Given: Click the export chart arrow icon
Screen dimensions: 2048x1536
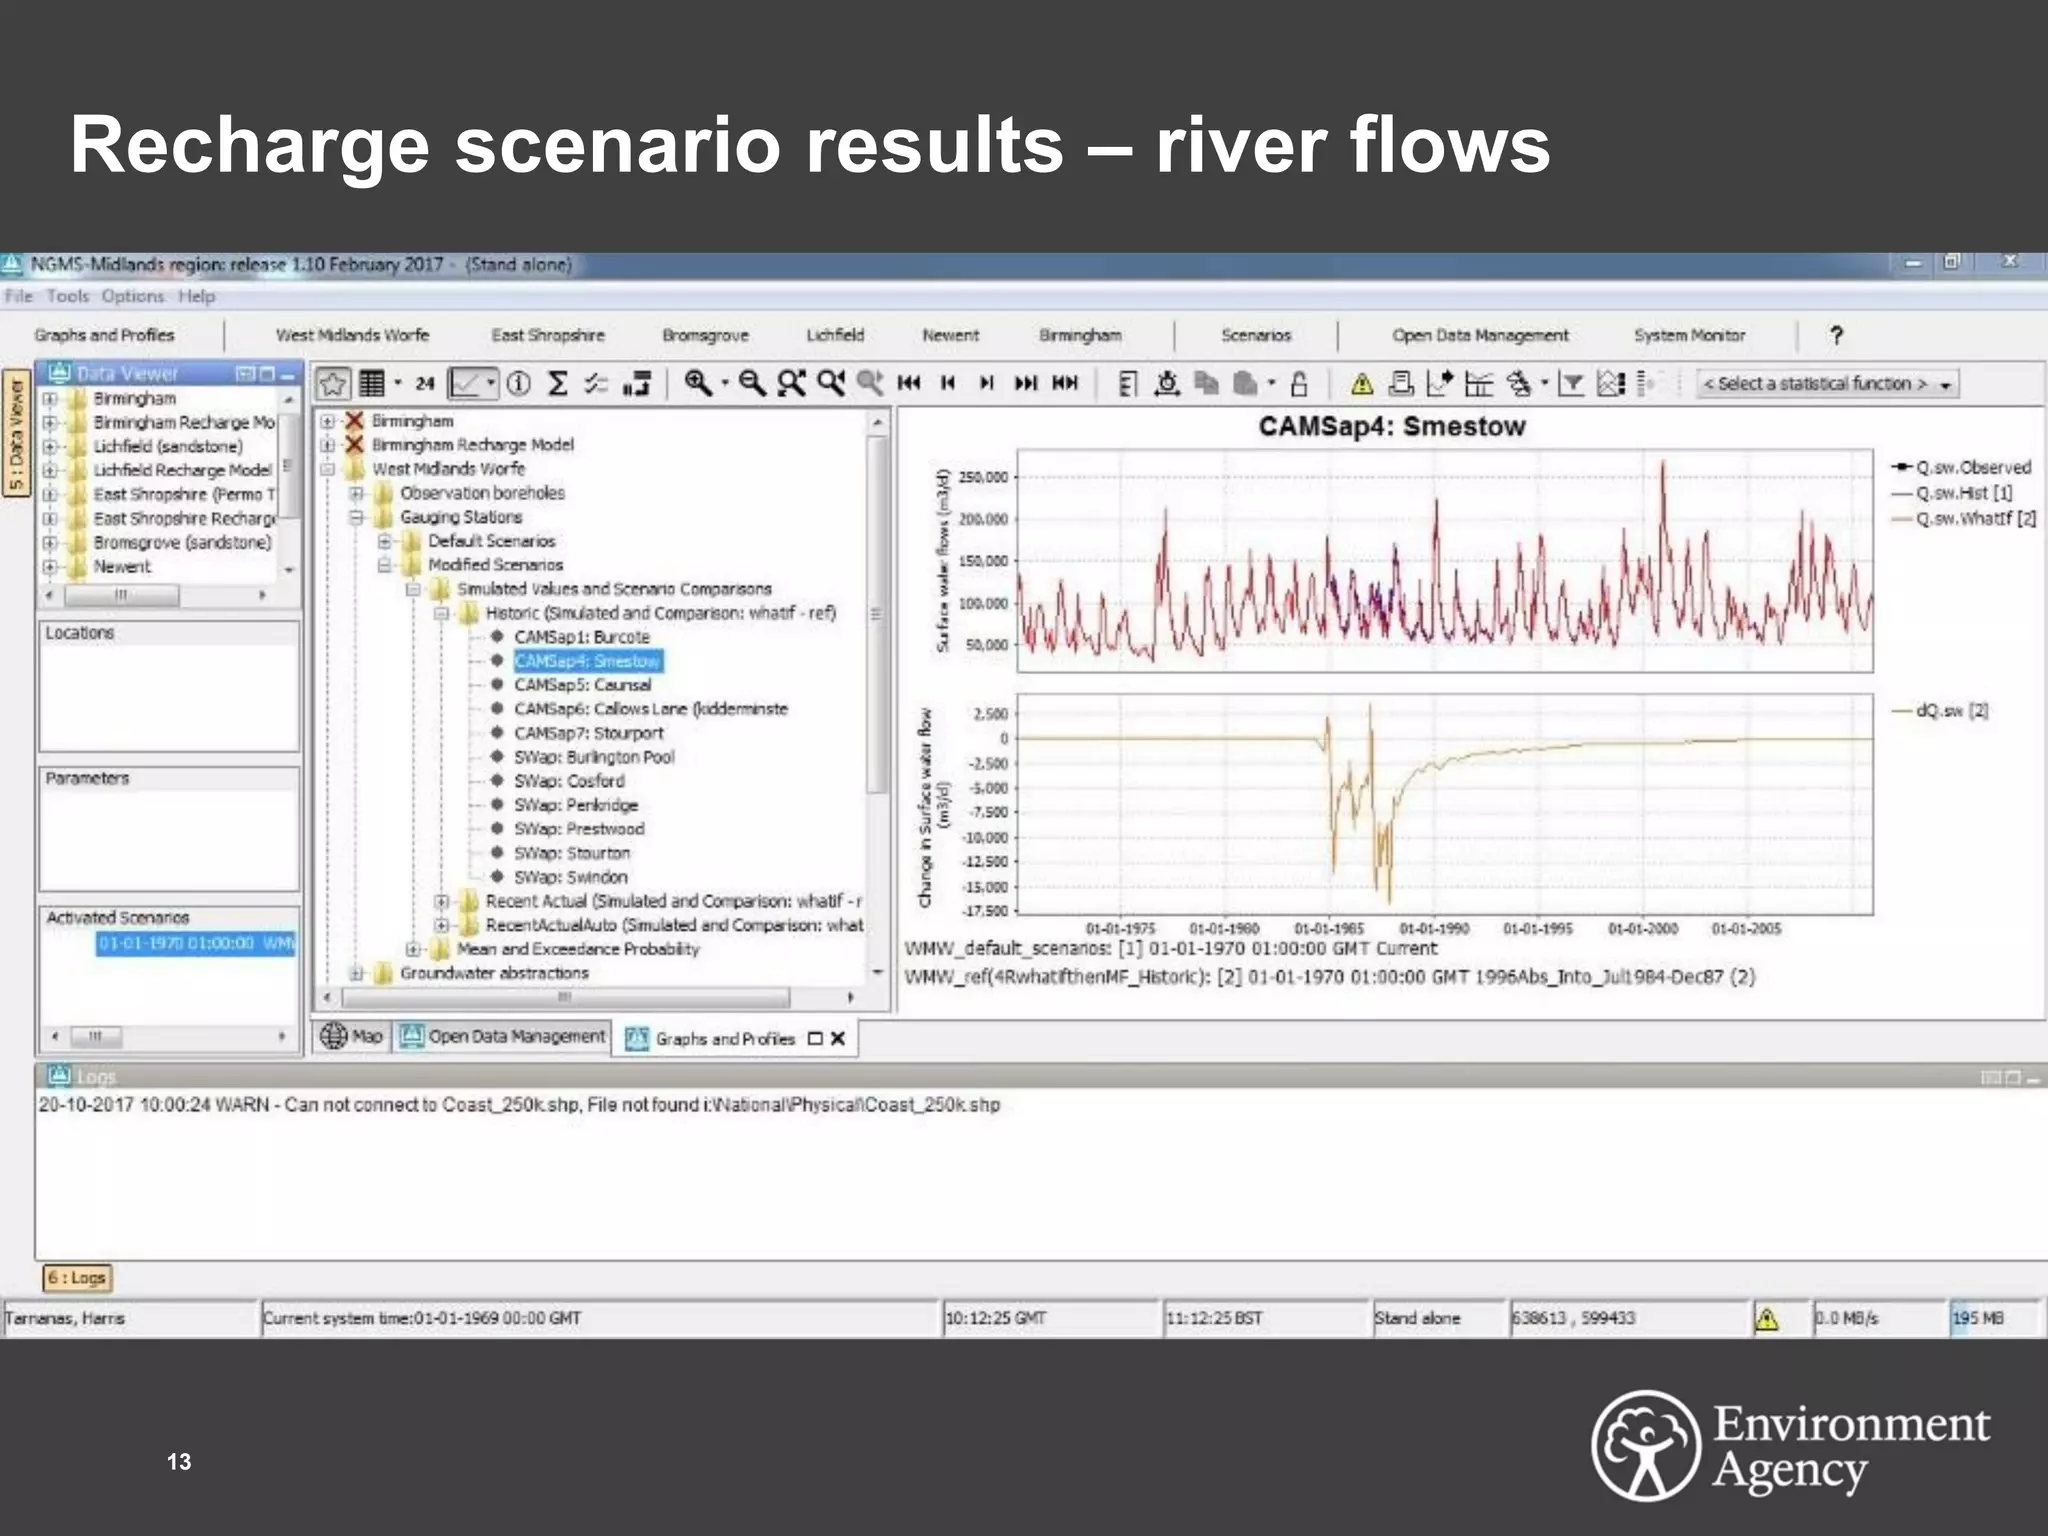Looking at the screenshot, I should pos(1440,383).
